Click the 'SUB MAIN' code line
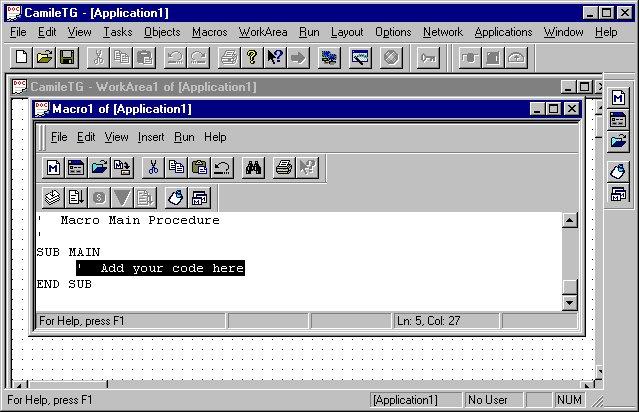 pos(68,252)
